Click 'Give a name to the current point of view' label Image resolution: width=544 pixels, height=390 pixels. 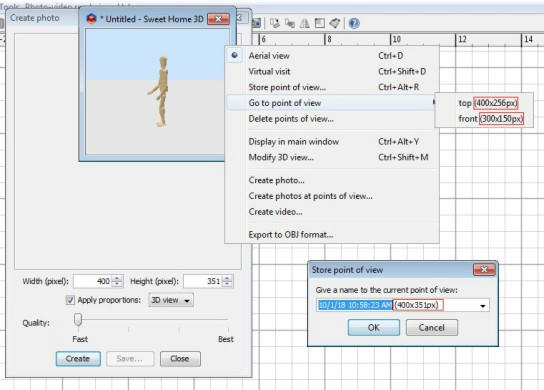(386, 290)
